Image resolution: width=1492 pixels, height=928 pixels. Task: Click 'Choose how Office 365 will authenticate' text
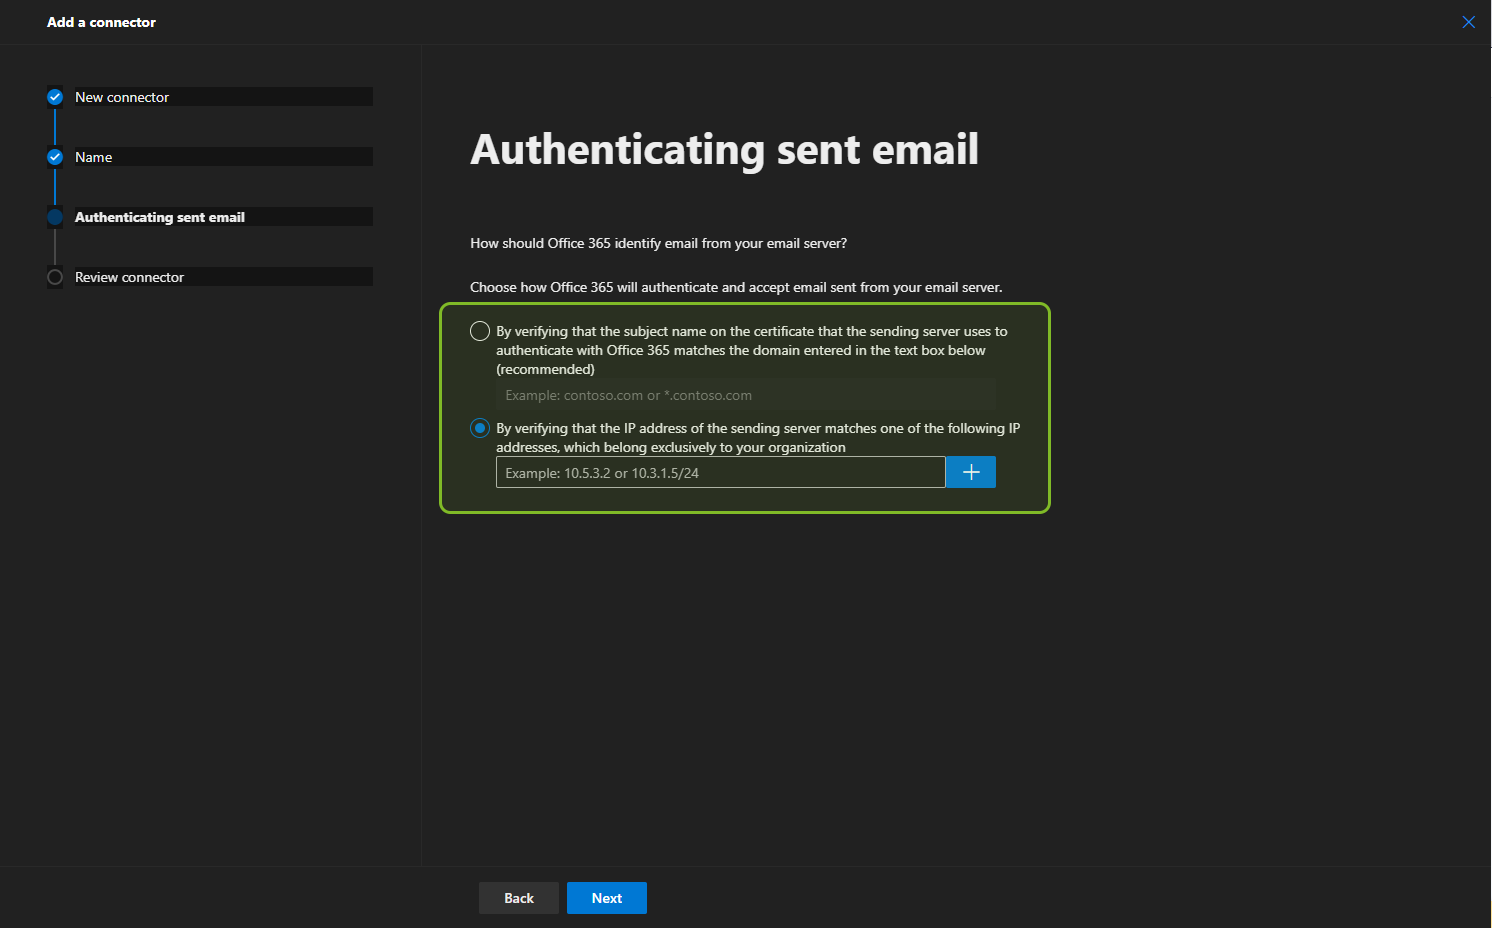[x=736, y=287]
